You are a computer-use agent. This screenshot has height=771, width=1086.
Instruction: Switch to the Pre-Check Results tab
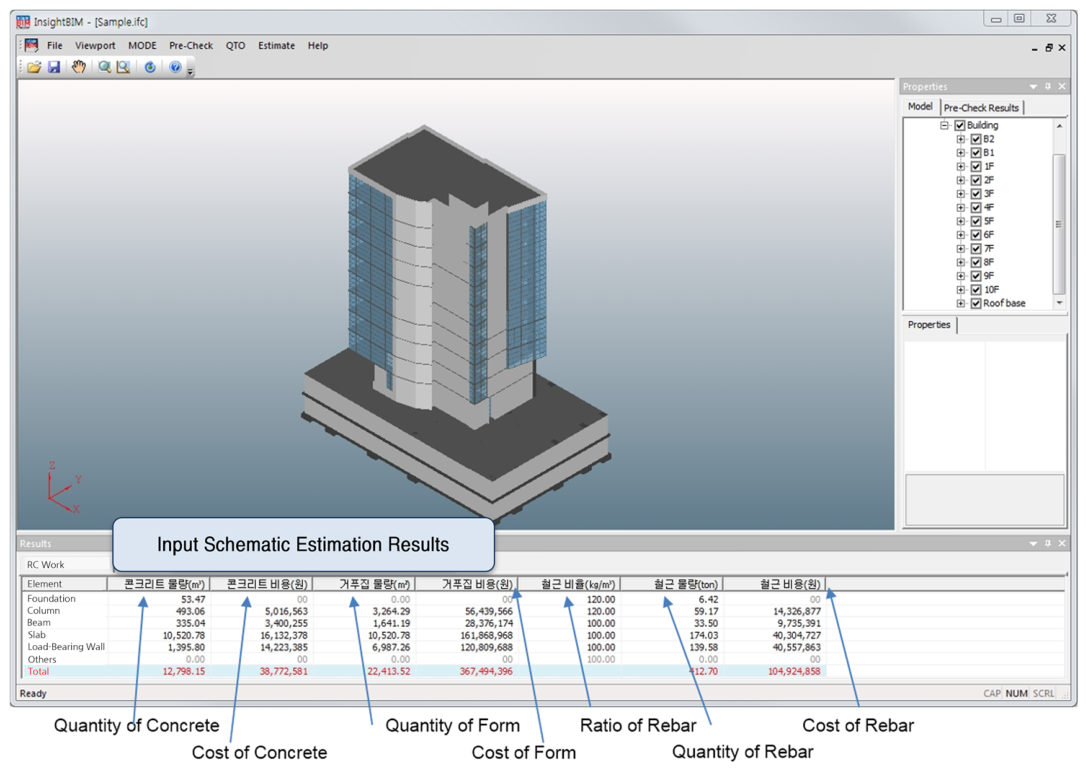981,108
